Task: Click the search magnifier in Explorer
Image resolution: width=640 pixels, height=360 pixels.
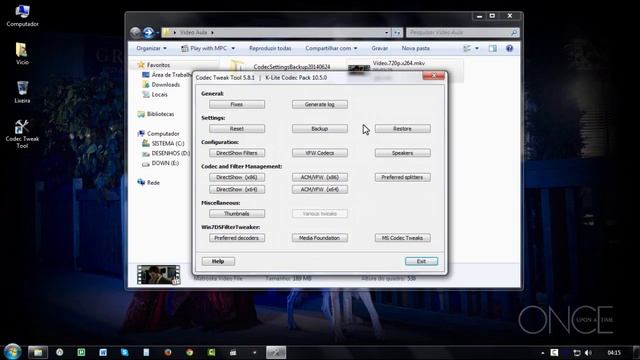Action: (x=514, y=32)
